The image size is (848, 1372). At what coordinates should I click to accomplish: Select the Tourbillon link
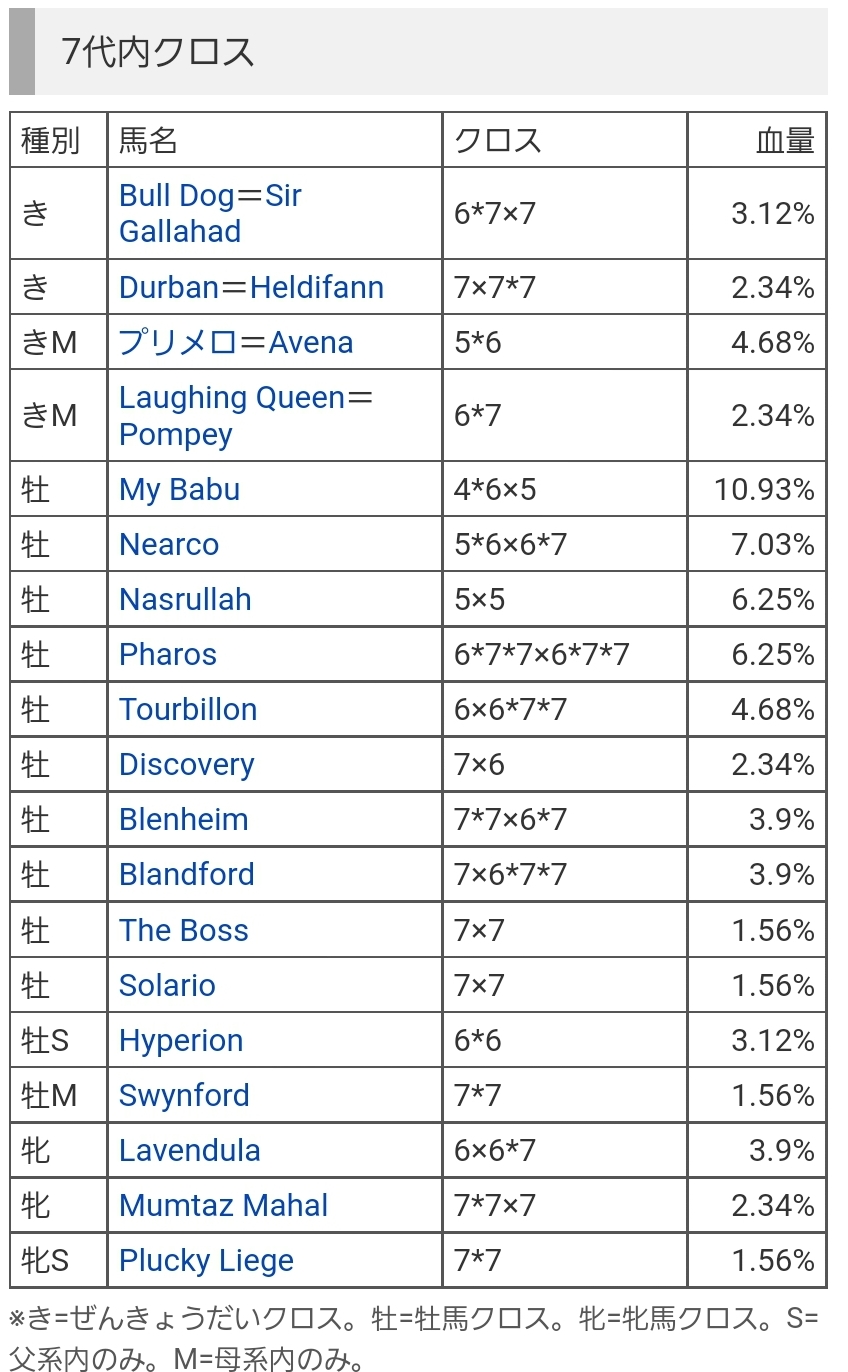(x=188, y=710)
